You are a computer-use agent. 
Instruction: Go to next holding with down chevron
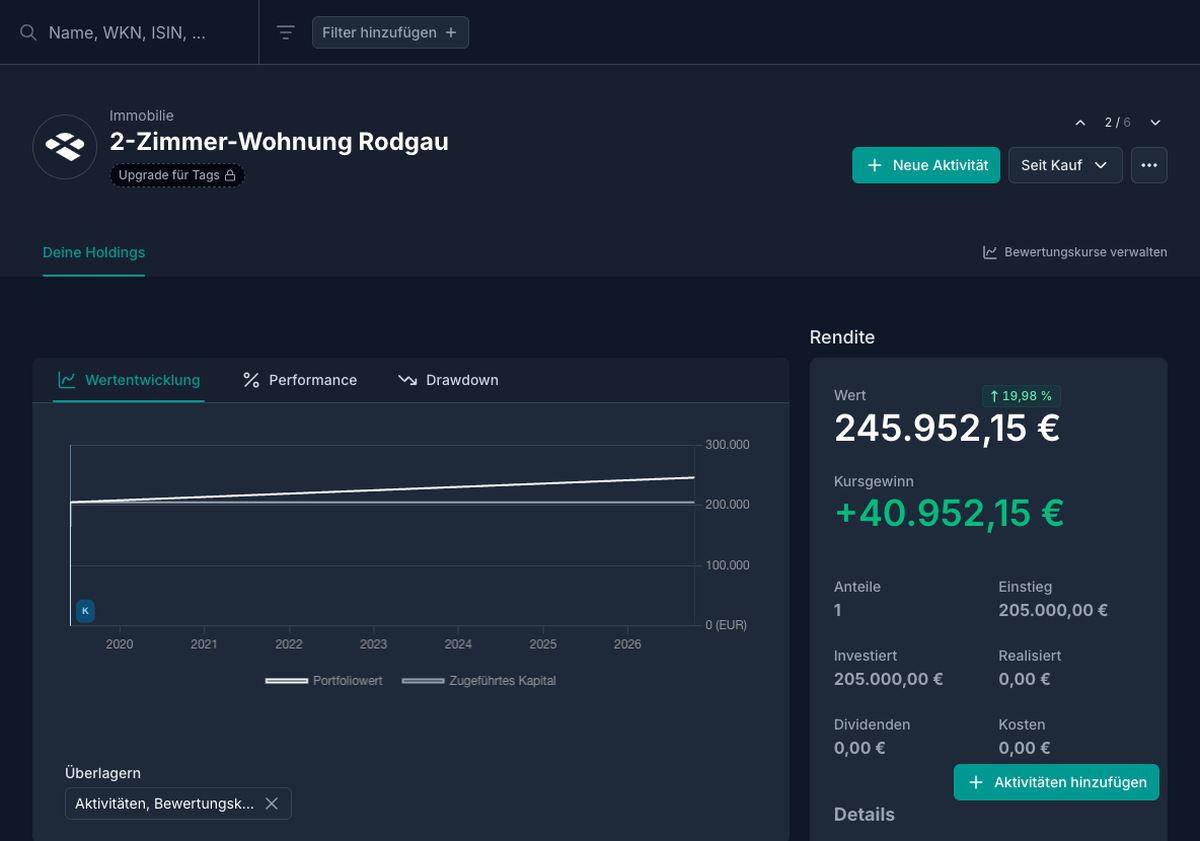(1155, 123)
